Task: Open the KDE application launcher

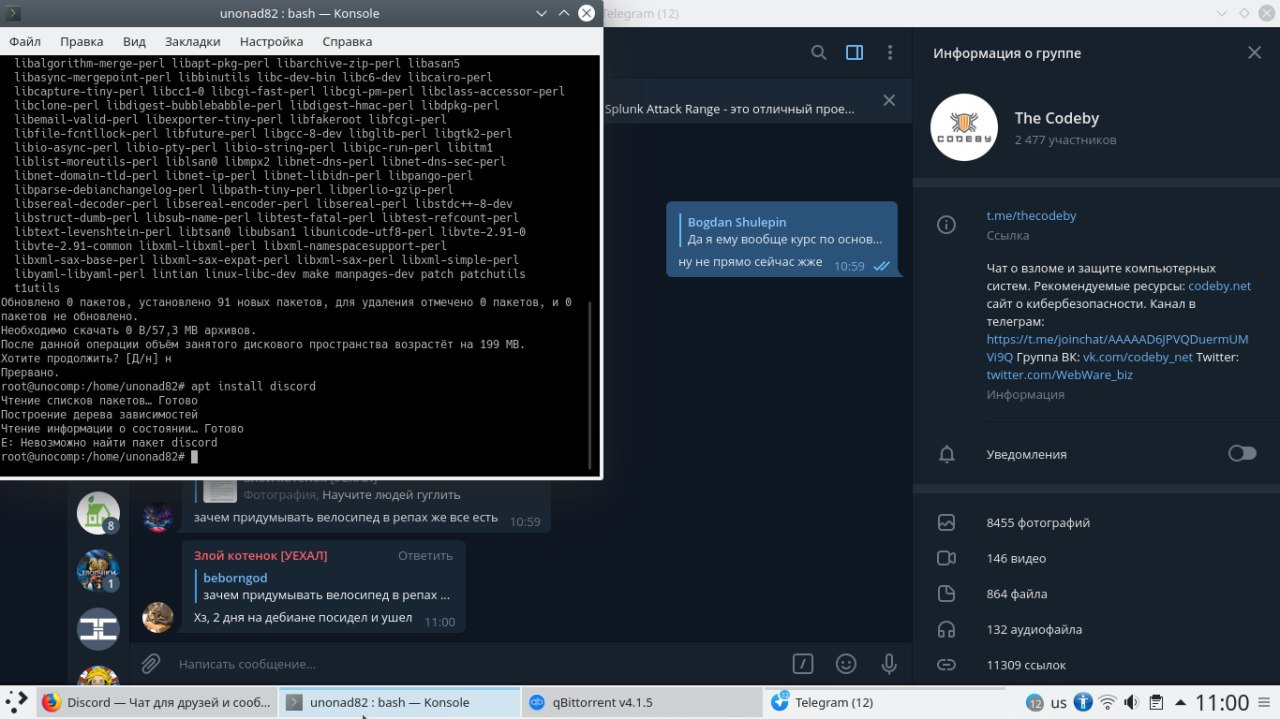Action: point(17,702)
